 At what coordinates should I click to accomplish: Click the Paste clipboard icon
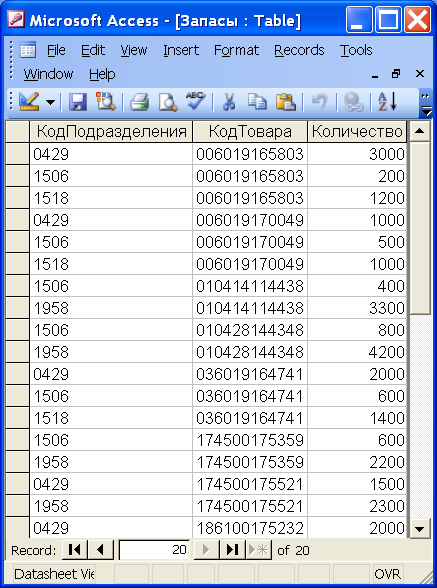[x=286, y=102]
